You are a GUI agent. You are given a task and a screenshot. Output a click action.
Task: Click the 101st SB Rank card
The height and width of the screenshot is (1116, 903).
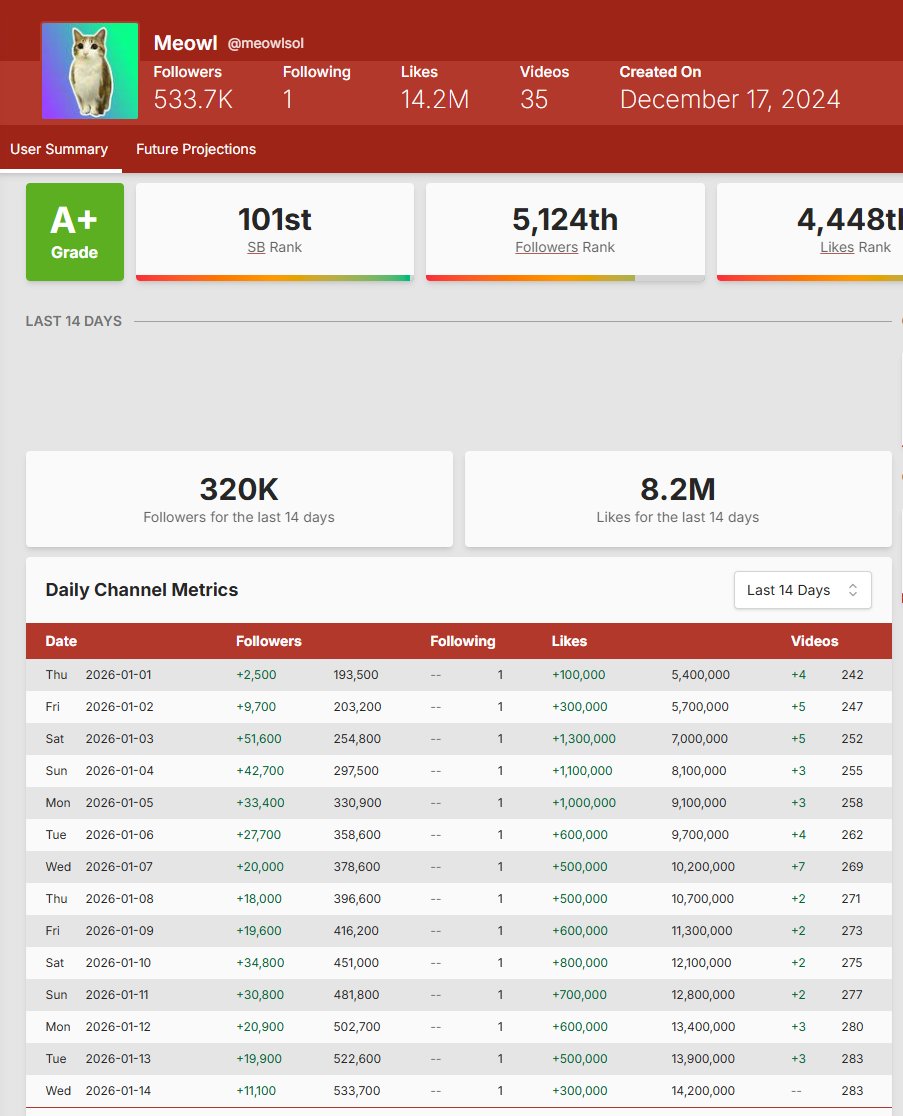click(275, 232)
